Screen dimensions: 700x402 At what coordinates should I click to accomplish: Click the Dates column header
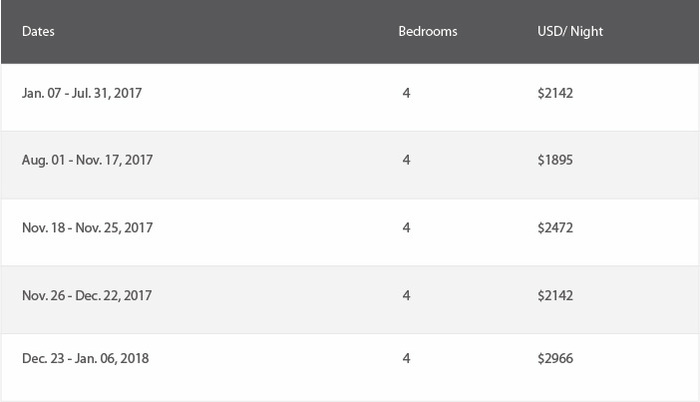[x=38, y=31]
